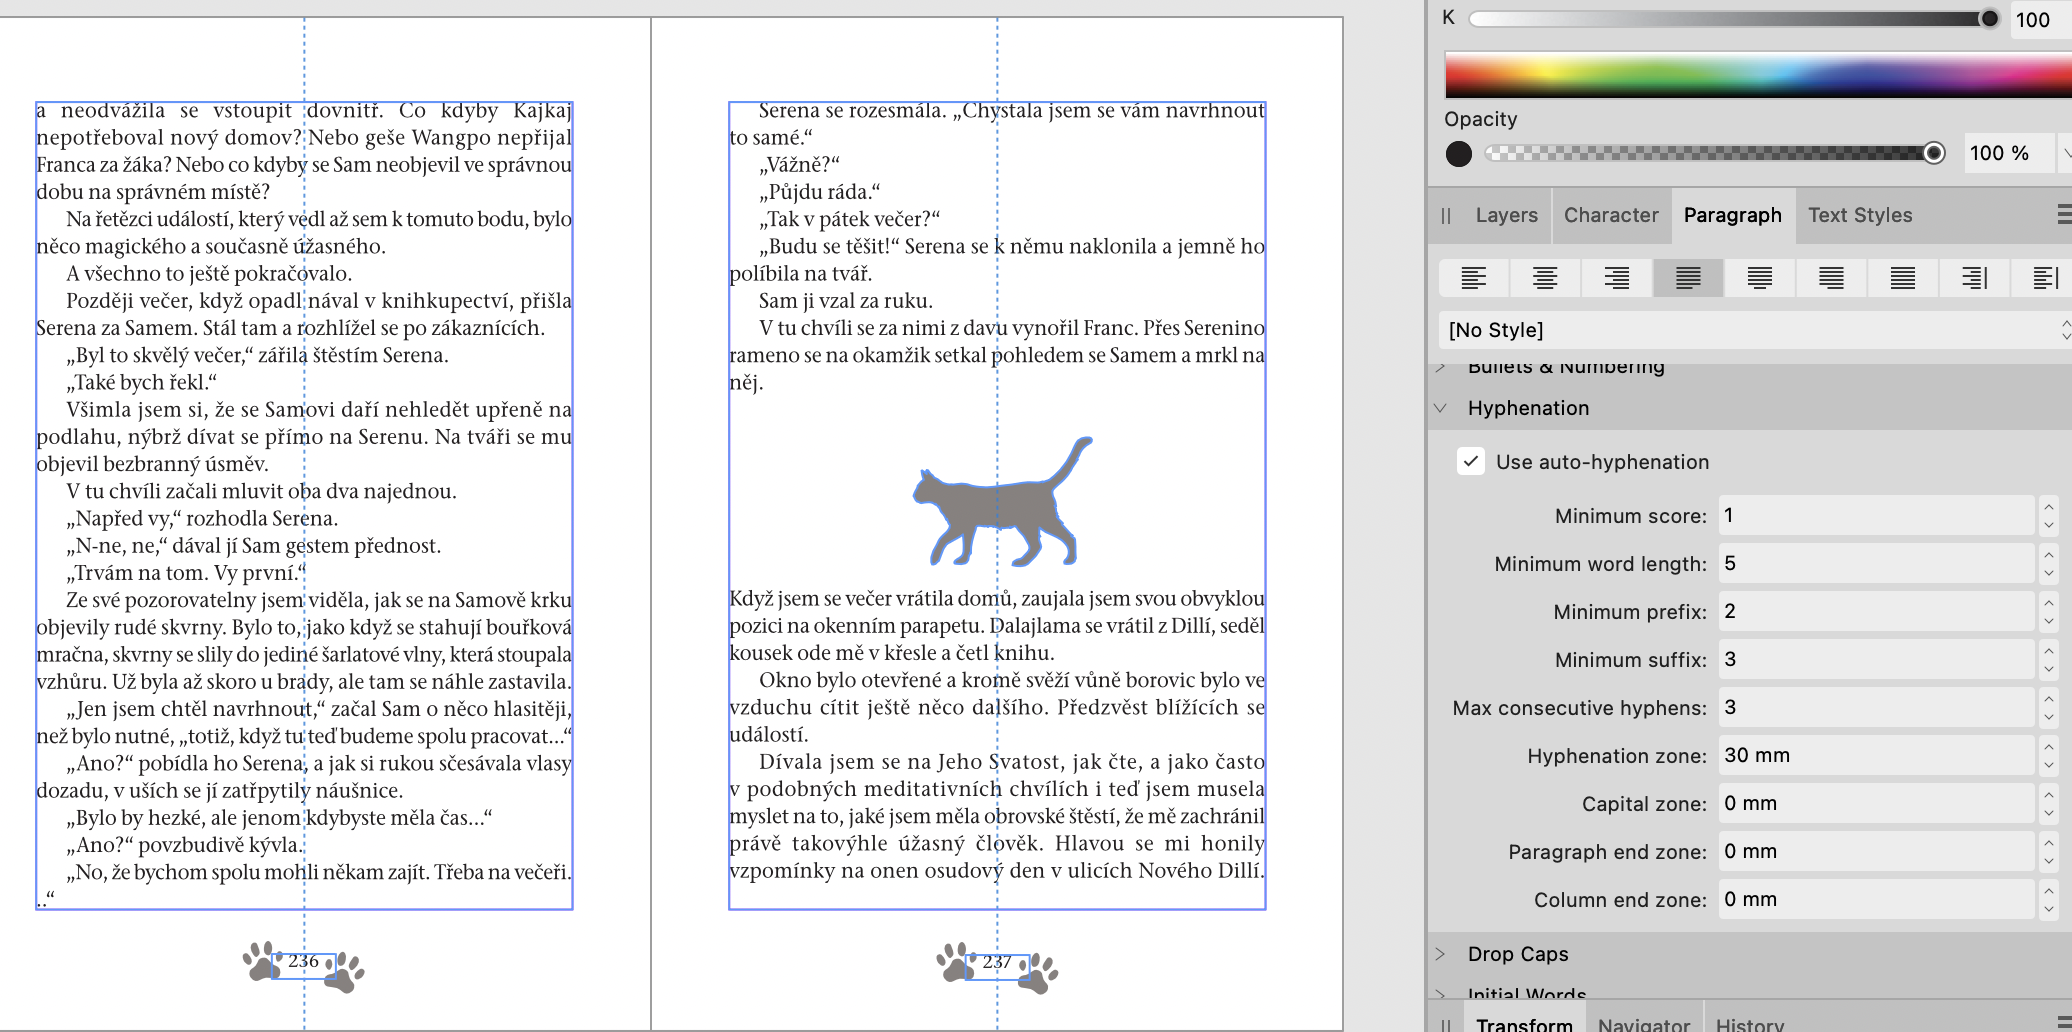2072x1032 pixels.
Task: Expand the Drop Caps section
Action: [1441, 954]
